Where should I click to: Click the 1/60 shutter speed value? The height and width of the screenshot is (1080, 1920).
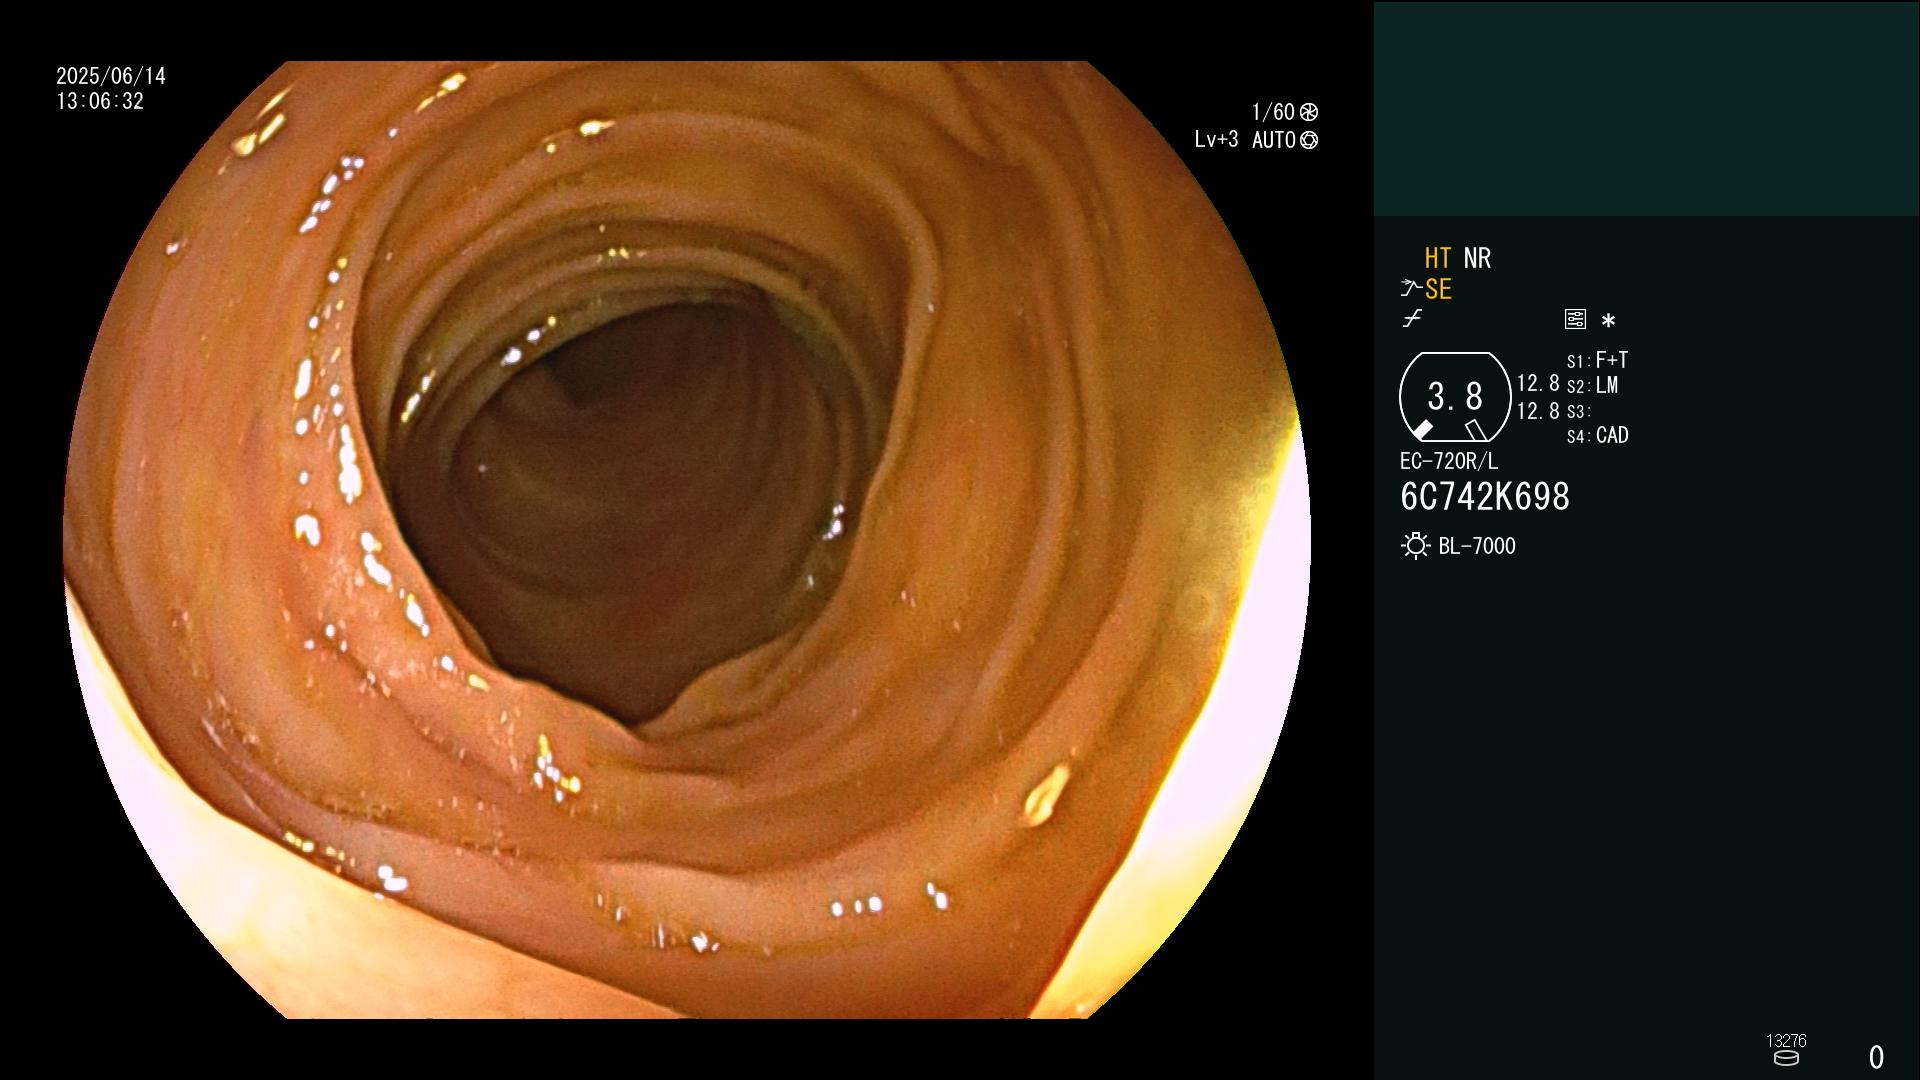(1273, 112)
